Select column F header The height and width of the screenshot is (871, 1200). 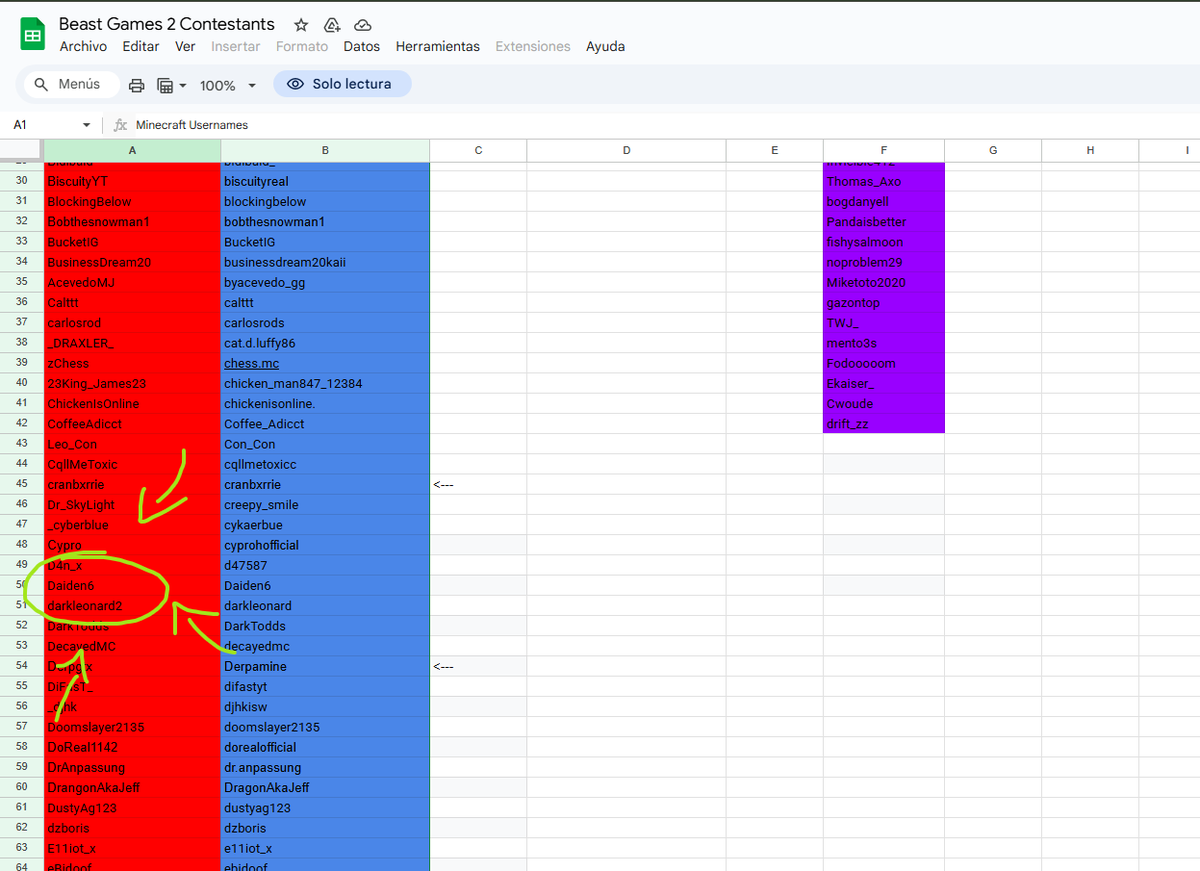click(x=884, y=150)
